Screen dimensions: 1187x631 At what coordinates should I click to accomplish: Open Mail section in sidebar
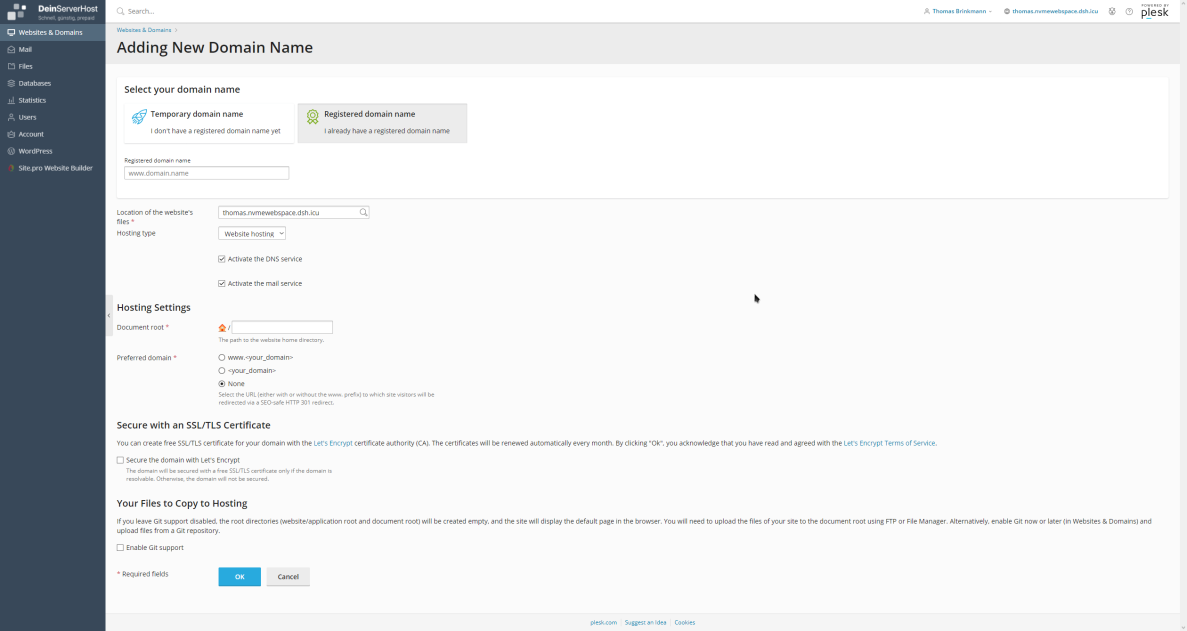(x=25, y=49)
